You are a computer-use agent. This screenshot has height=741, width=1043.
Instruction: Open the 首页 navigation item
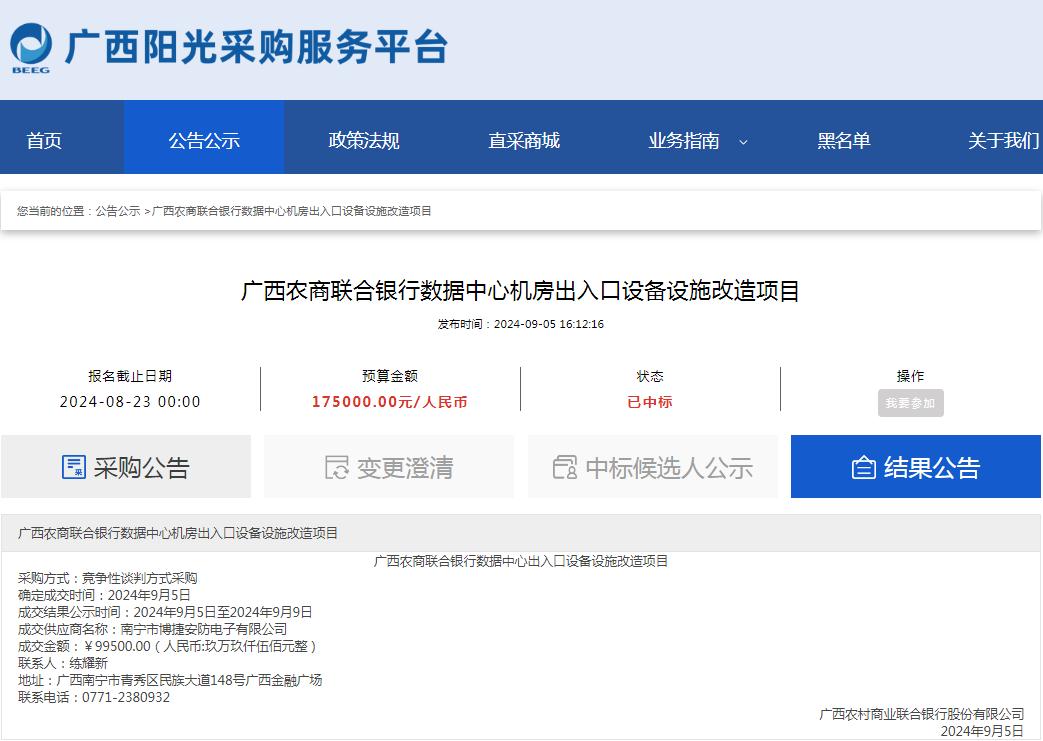tap(44, 140)
